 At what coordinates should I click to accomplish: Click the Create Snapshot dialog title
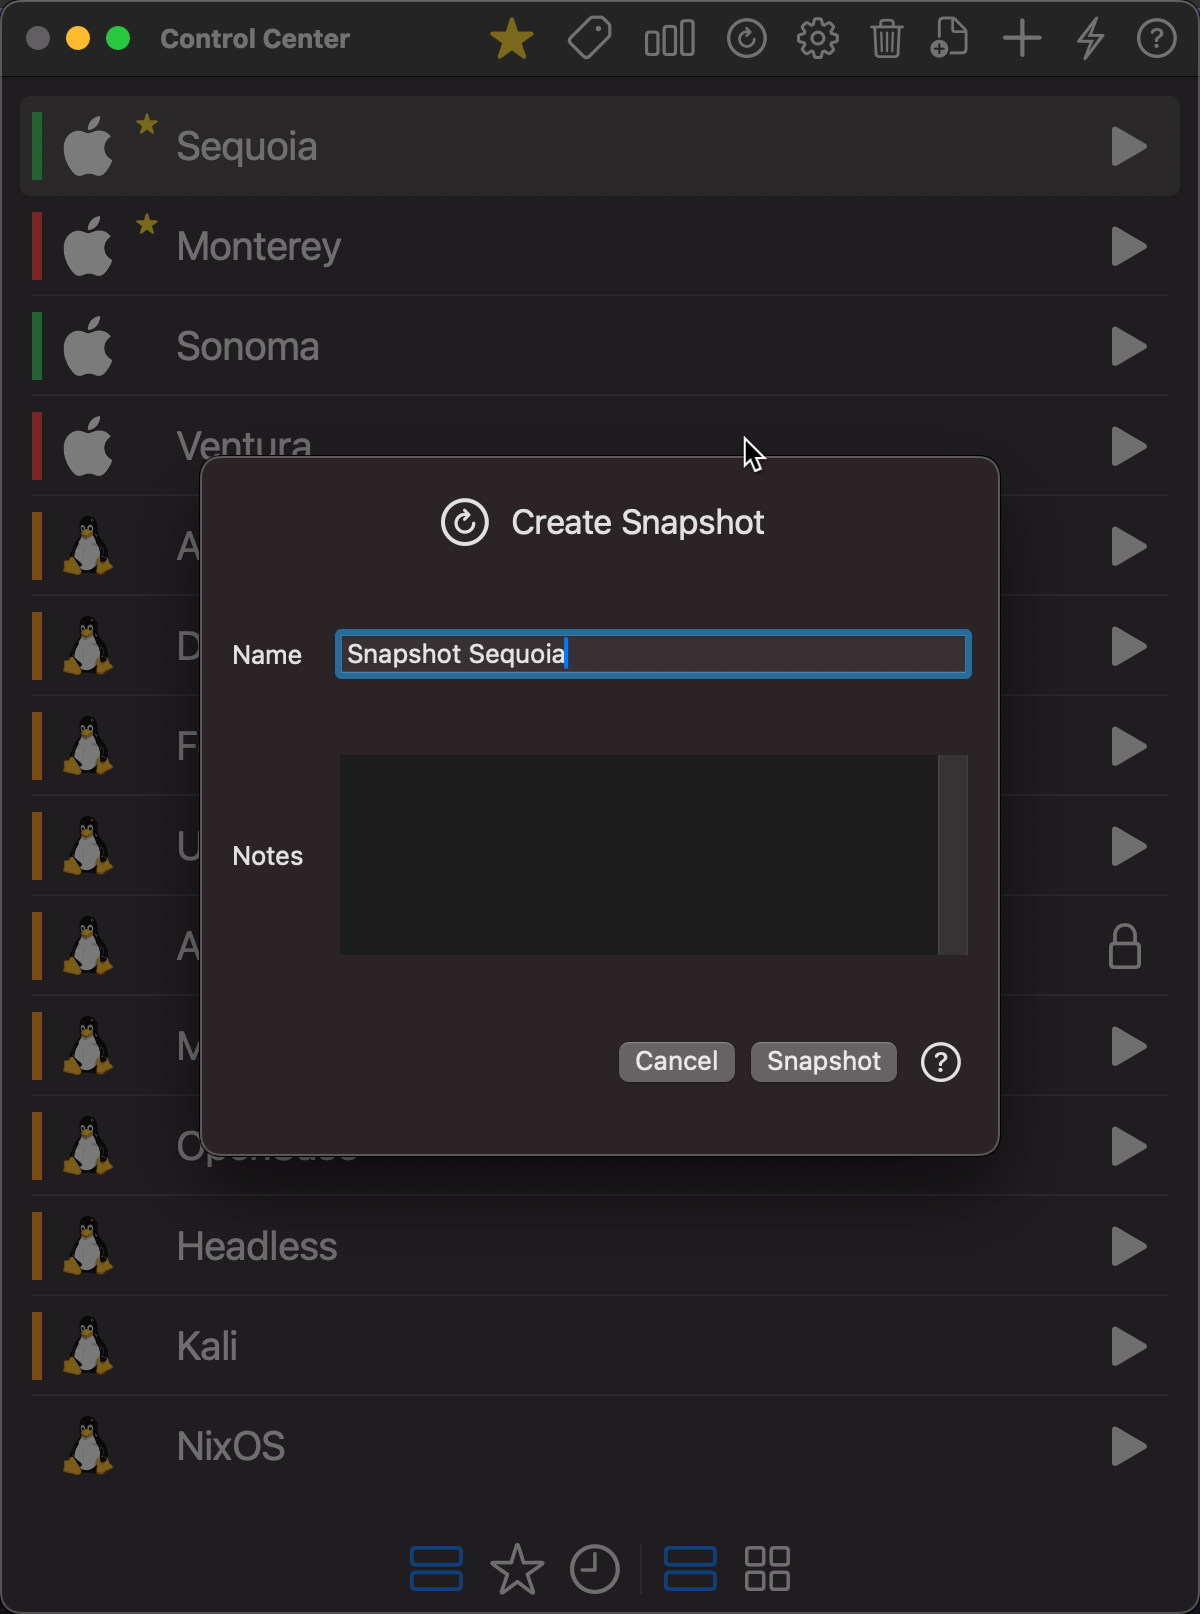click(x=638, y=522)
